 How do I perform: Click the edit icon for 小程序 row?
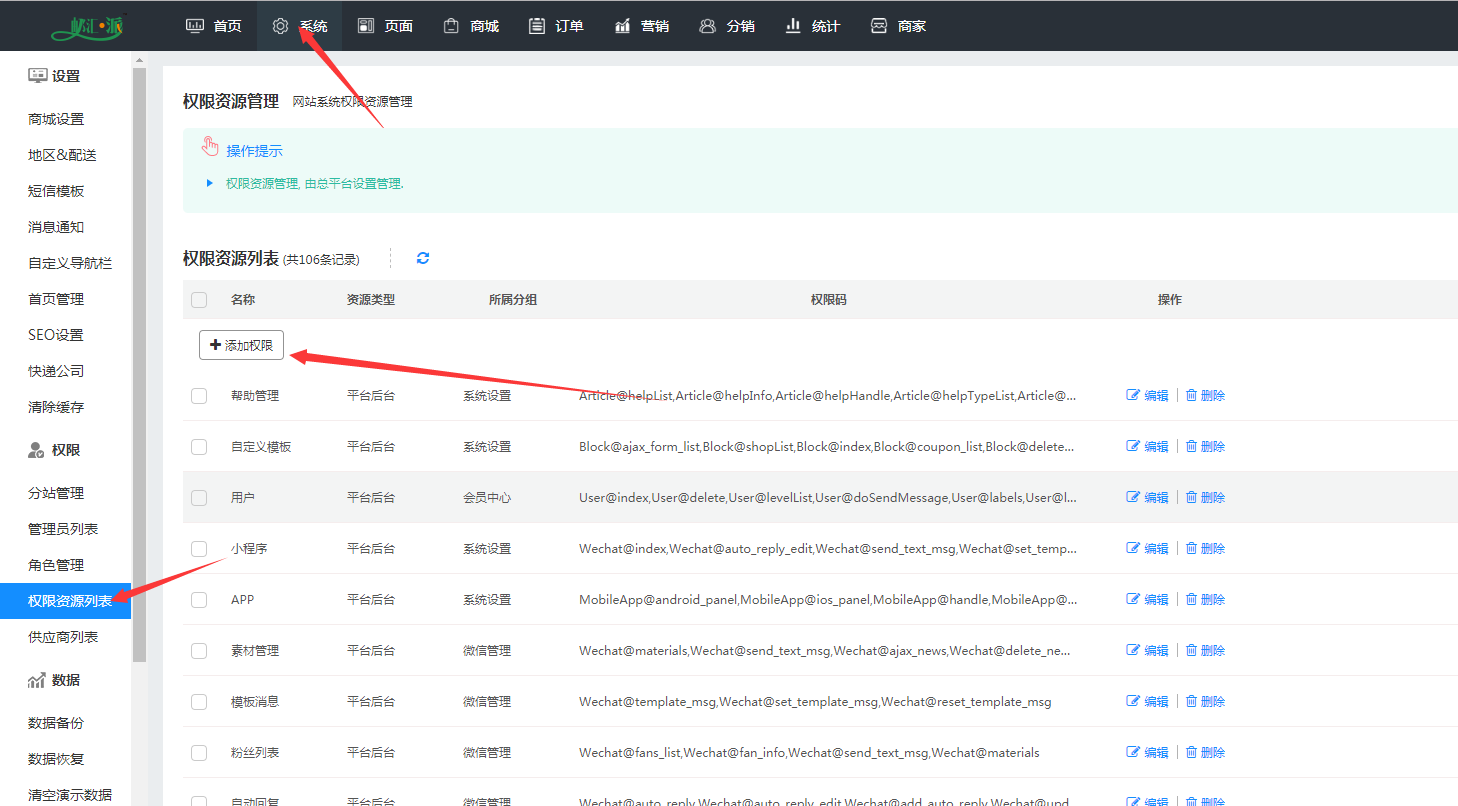[1133, 548]
